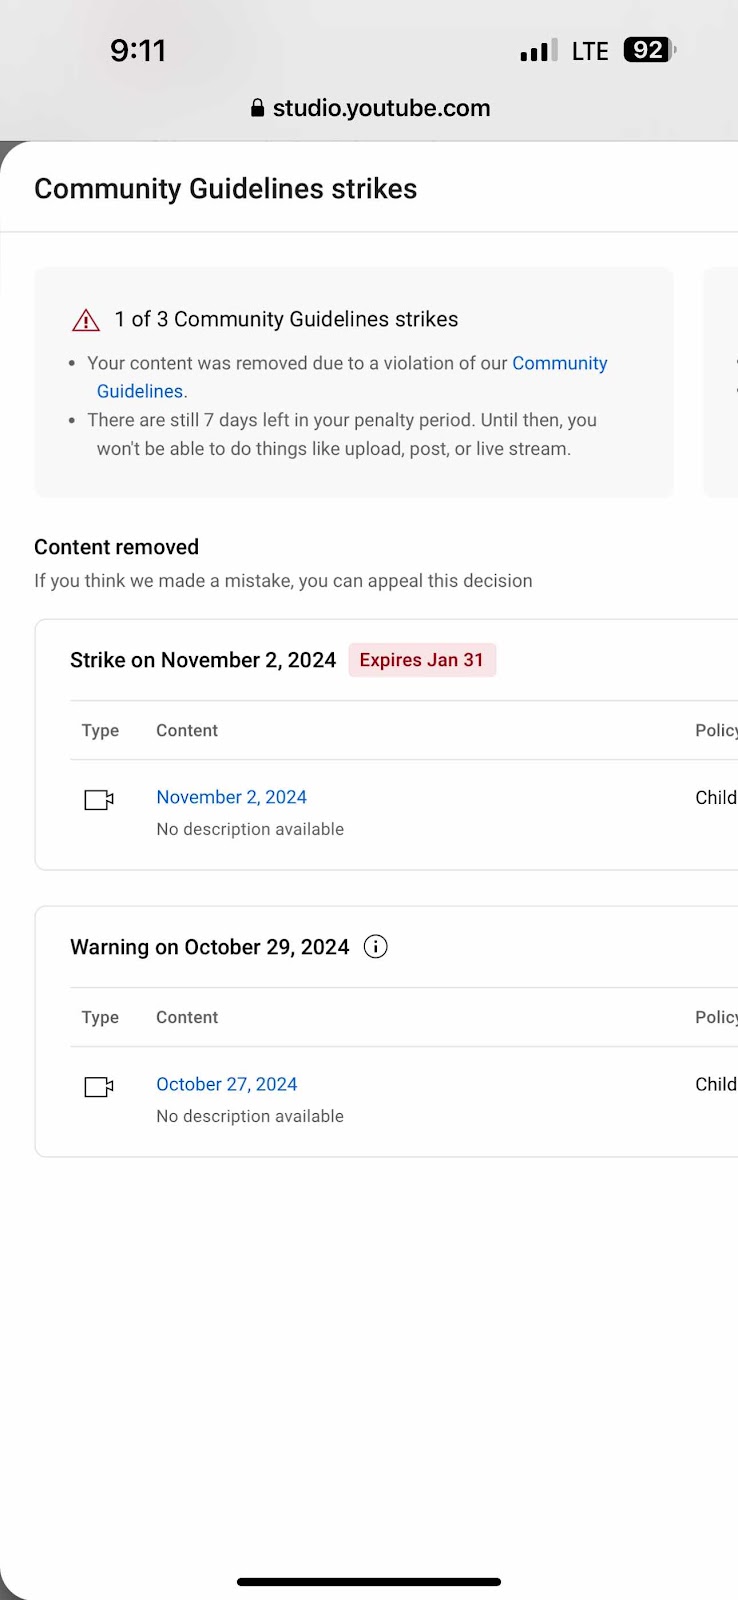
Task: Click the Child policy text in November row
Action: point(716,797)
